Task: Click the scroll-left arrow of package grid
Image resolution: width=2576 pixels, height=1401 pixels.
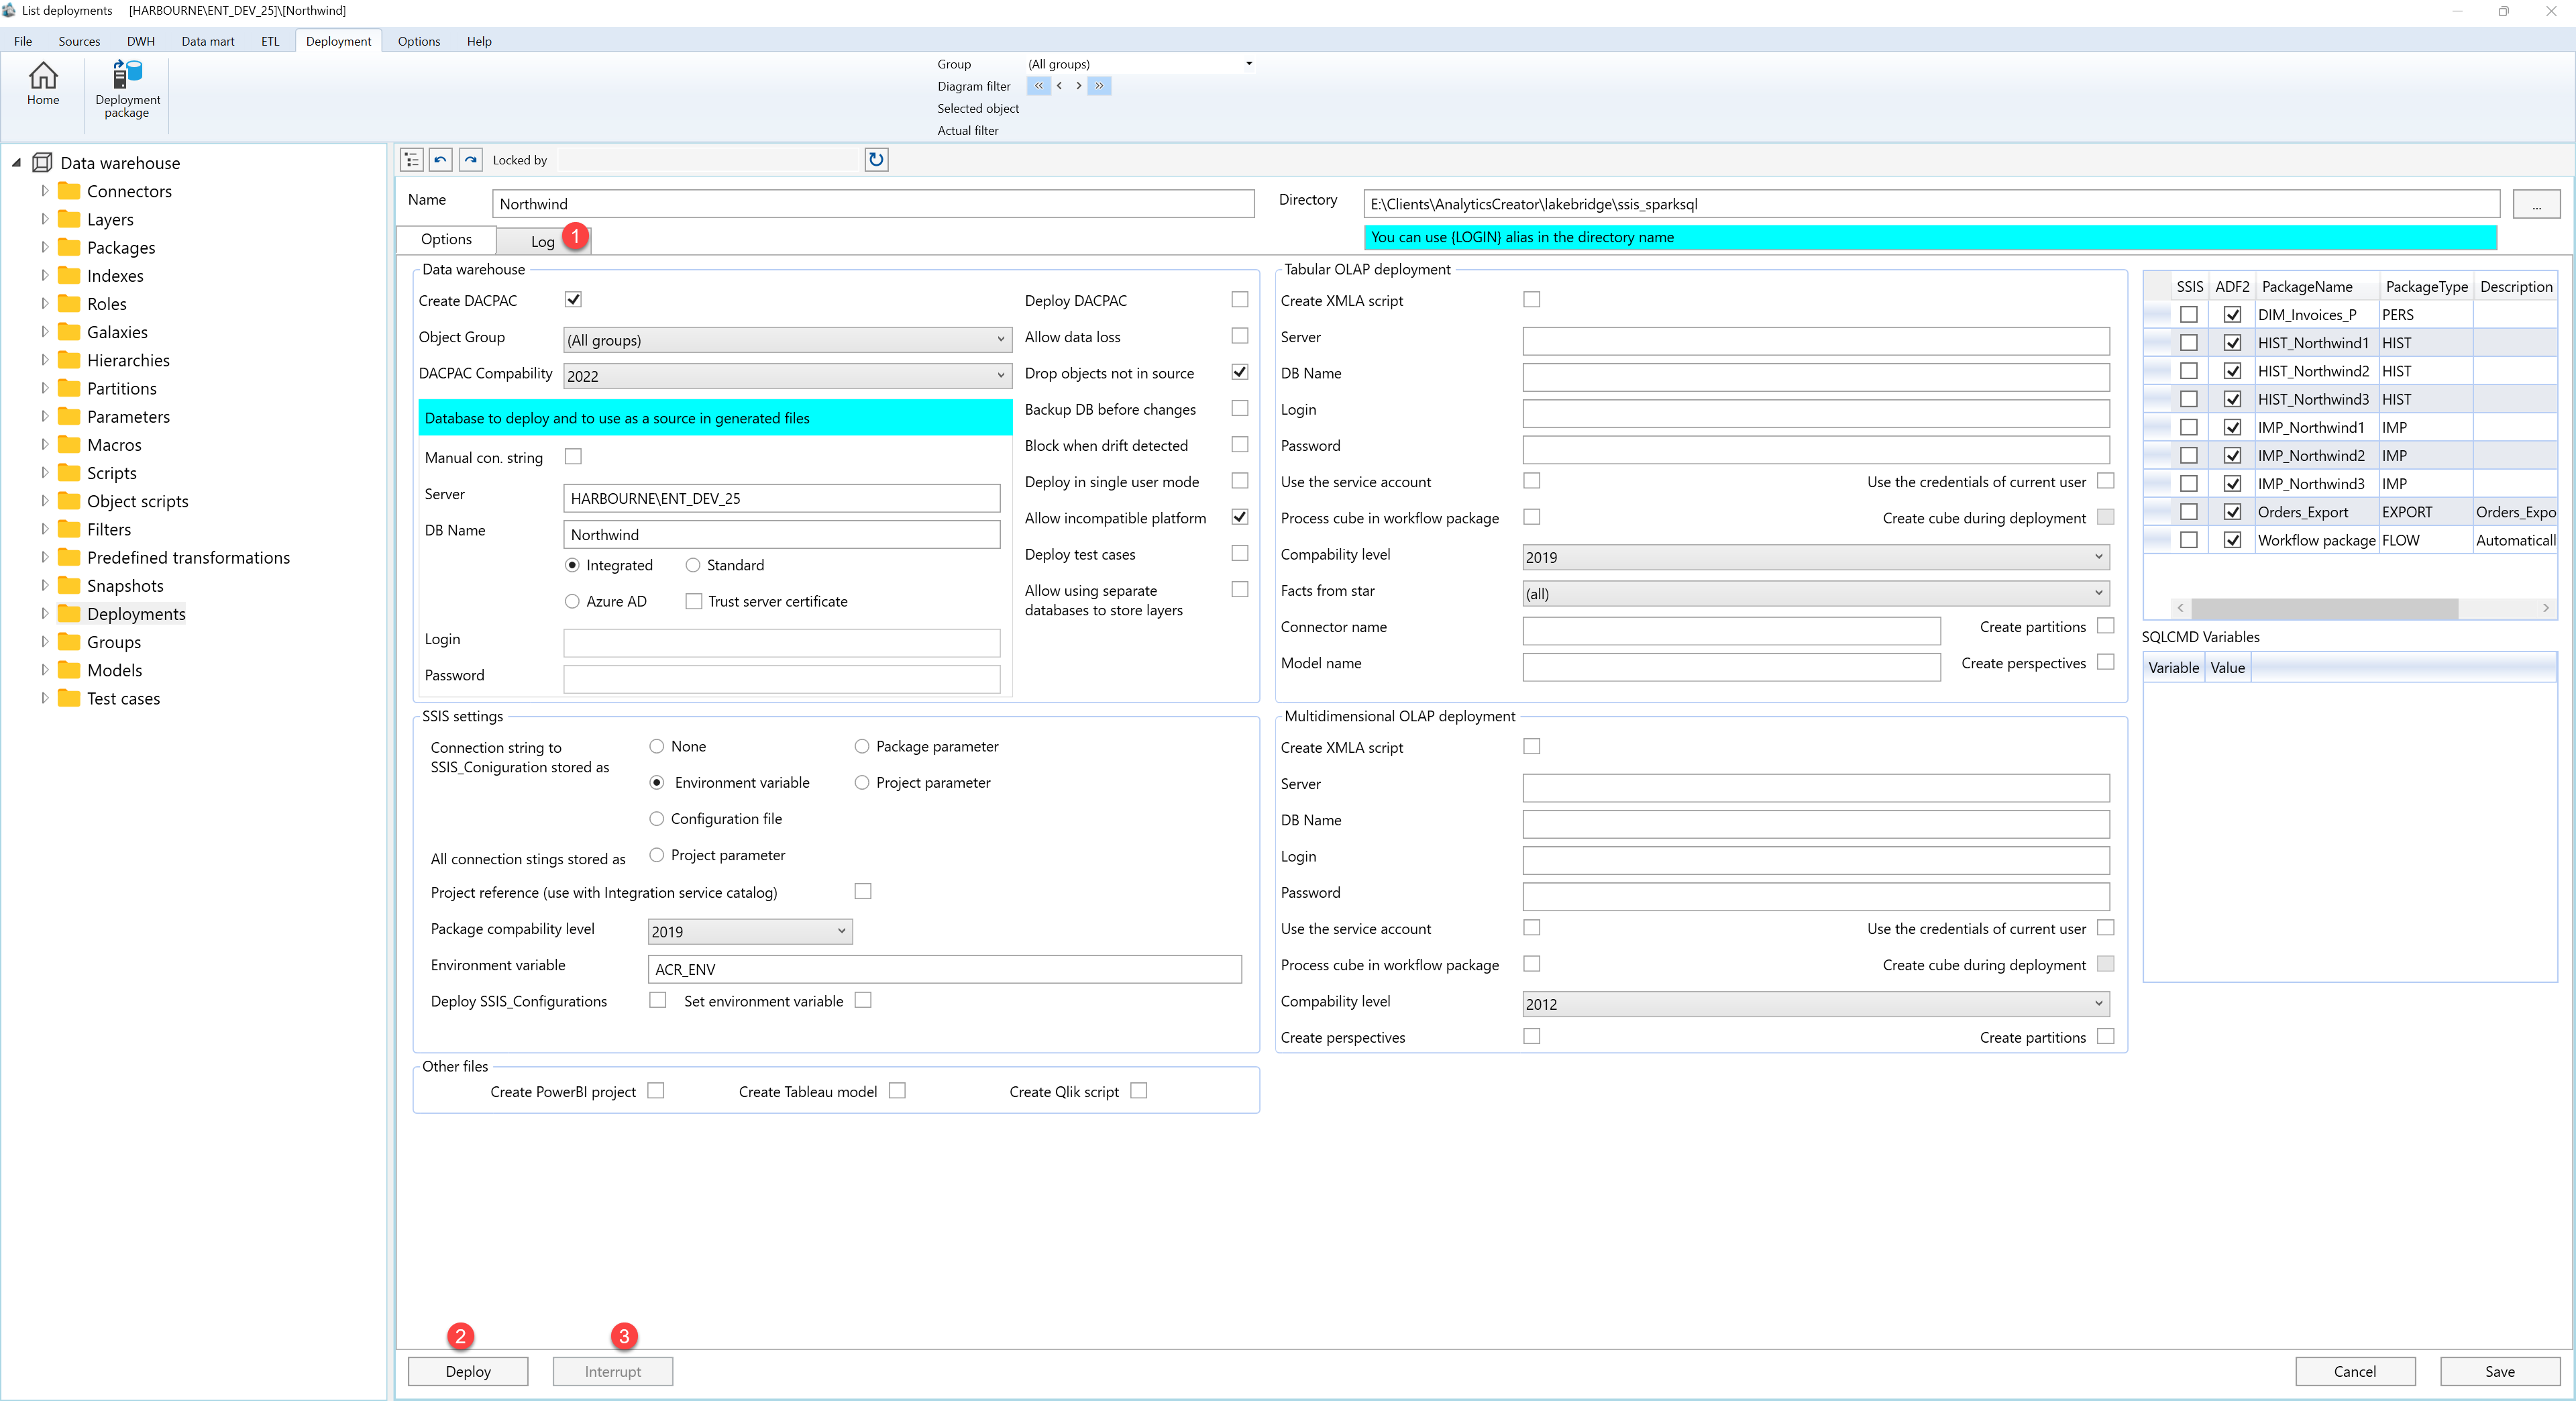Action: coord(2180,608)
